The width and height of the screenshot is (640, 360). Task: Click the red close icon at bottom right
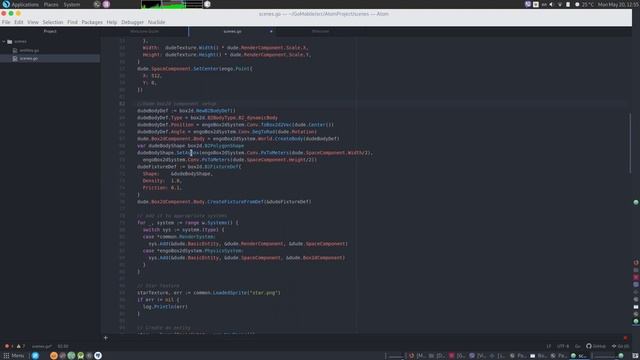click(x=625, y=338)
